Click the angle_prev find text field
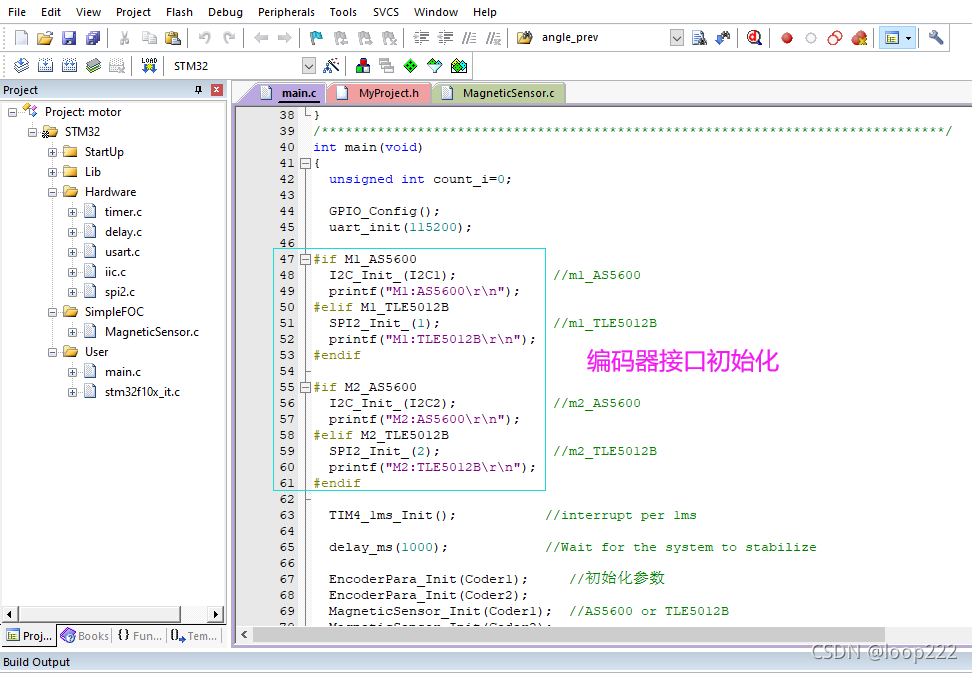Screen dimensions: 972x673 coord(603,38)
